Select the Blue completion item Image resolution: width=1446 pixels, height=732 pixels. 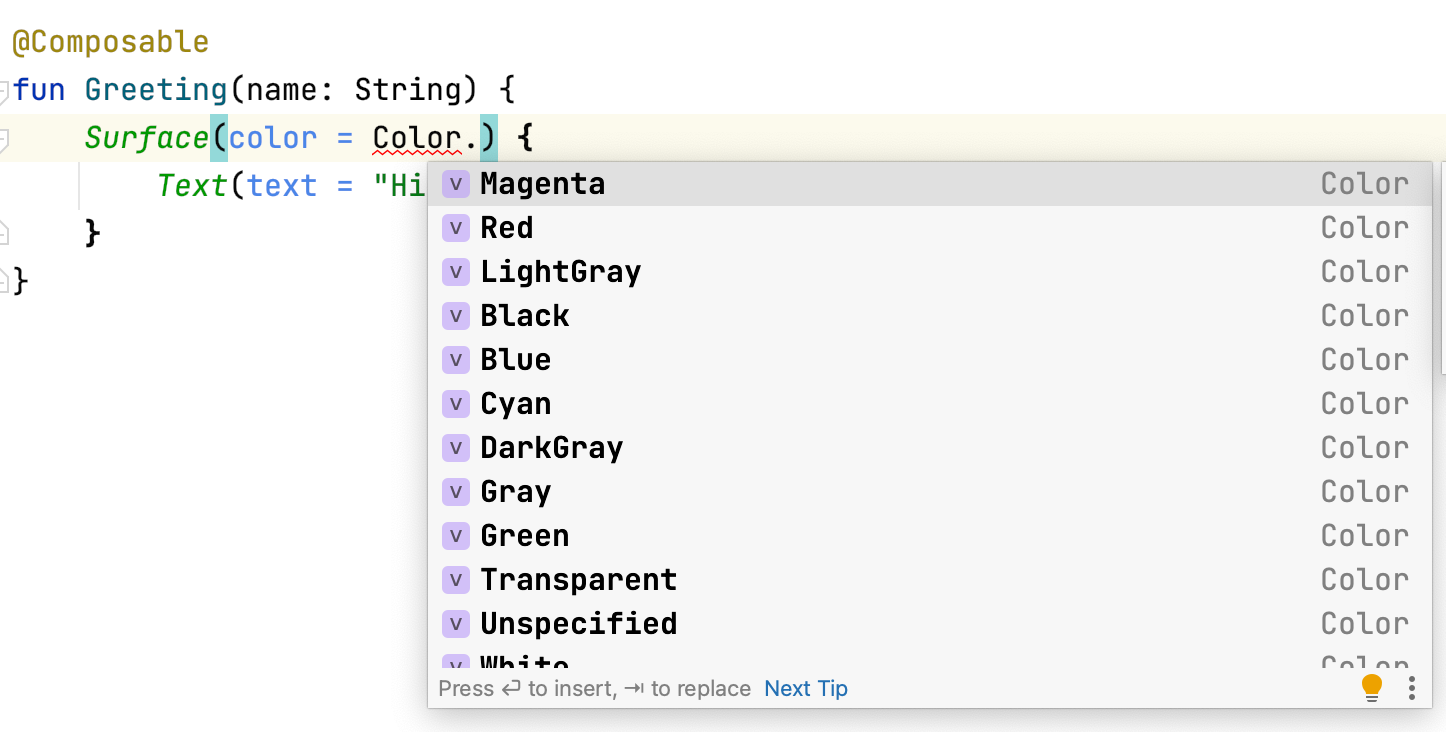point(515,360)
